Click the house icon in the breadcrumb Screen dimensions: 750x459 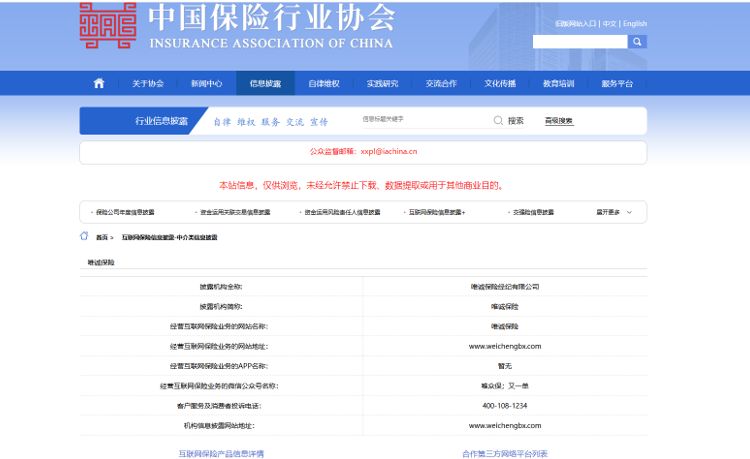[84, 236]
